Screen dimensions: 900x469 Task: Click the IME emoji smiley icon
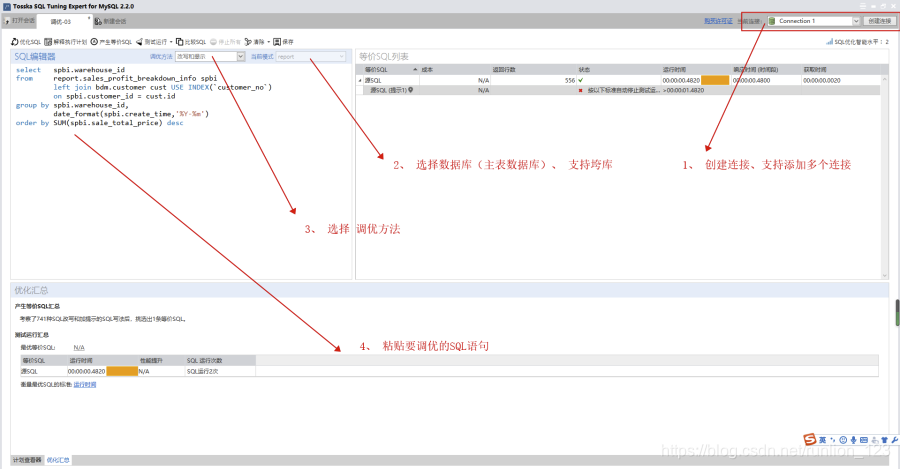coord(843,440)
